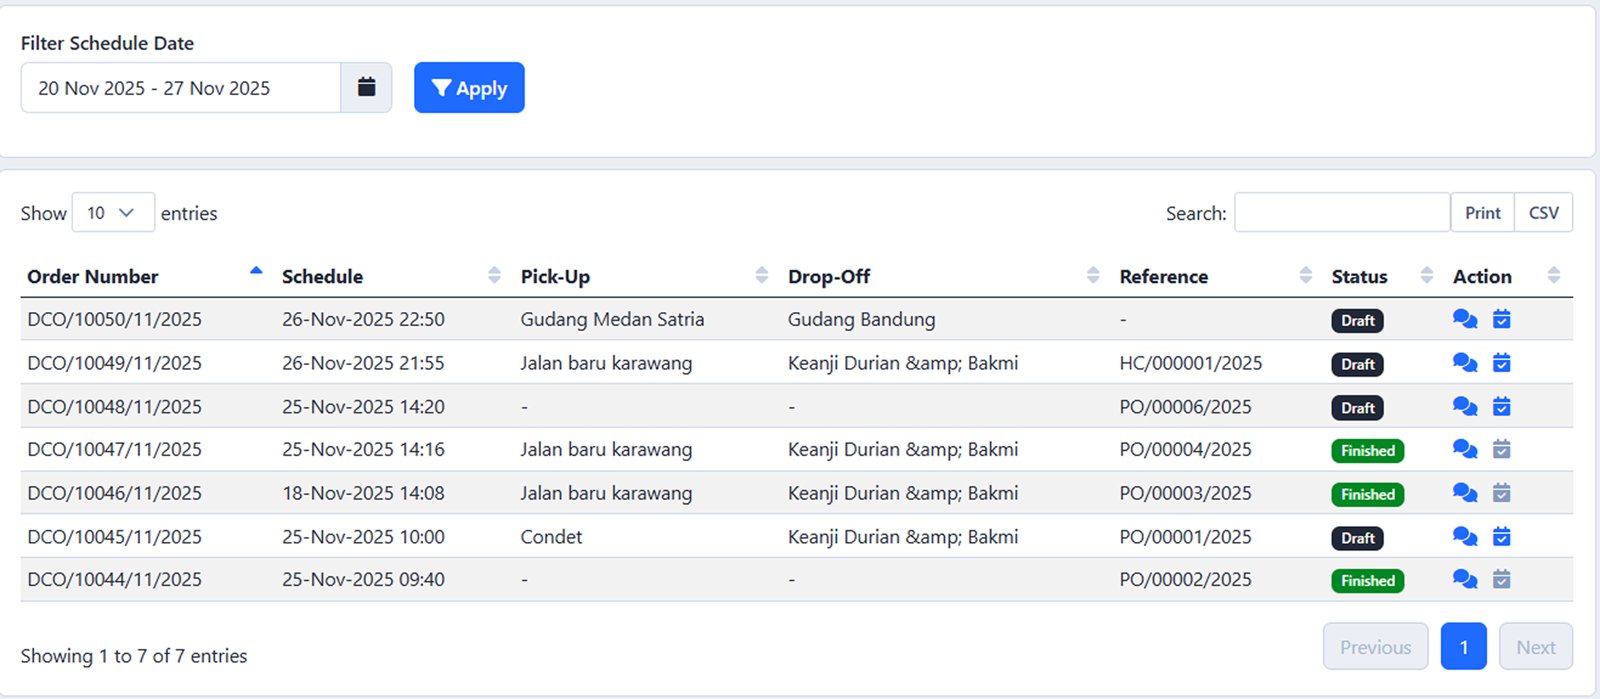Toggle sorting on the Reference column
Screen dimensions: 1600x699
1305,275
